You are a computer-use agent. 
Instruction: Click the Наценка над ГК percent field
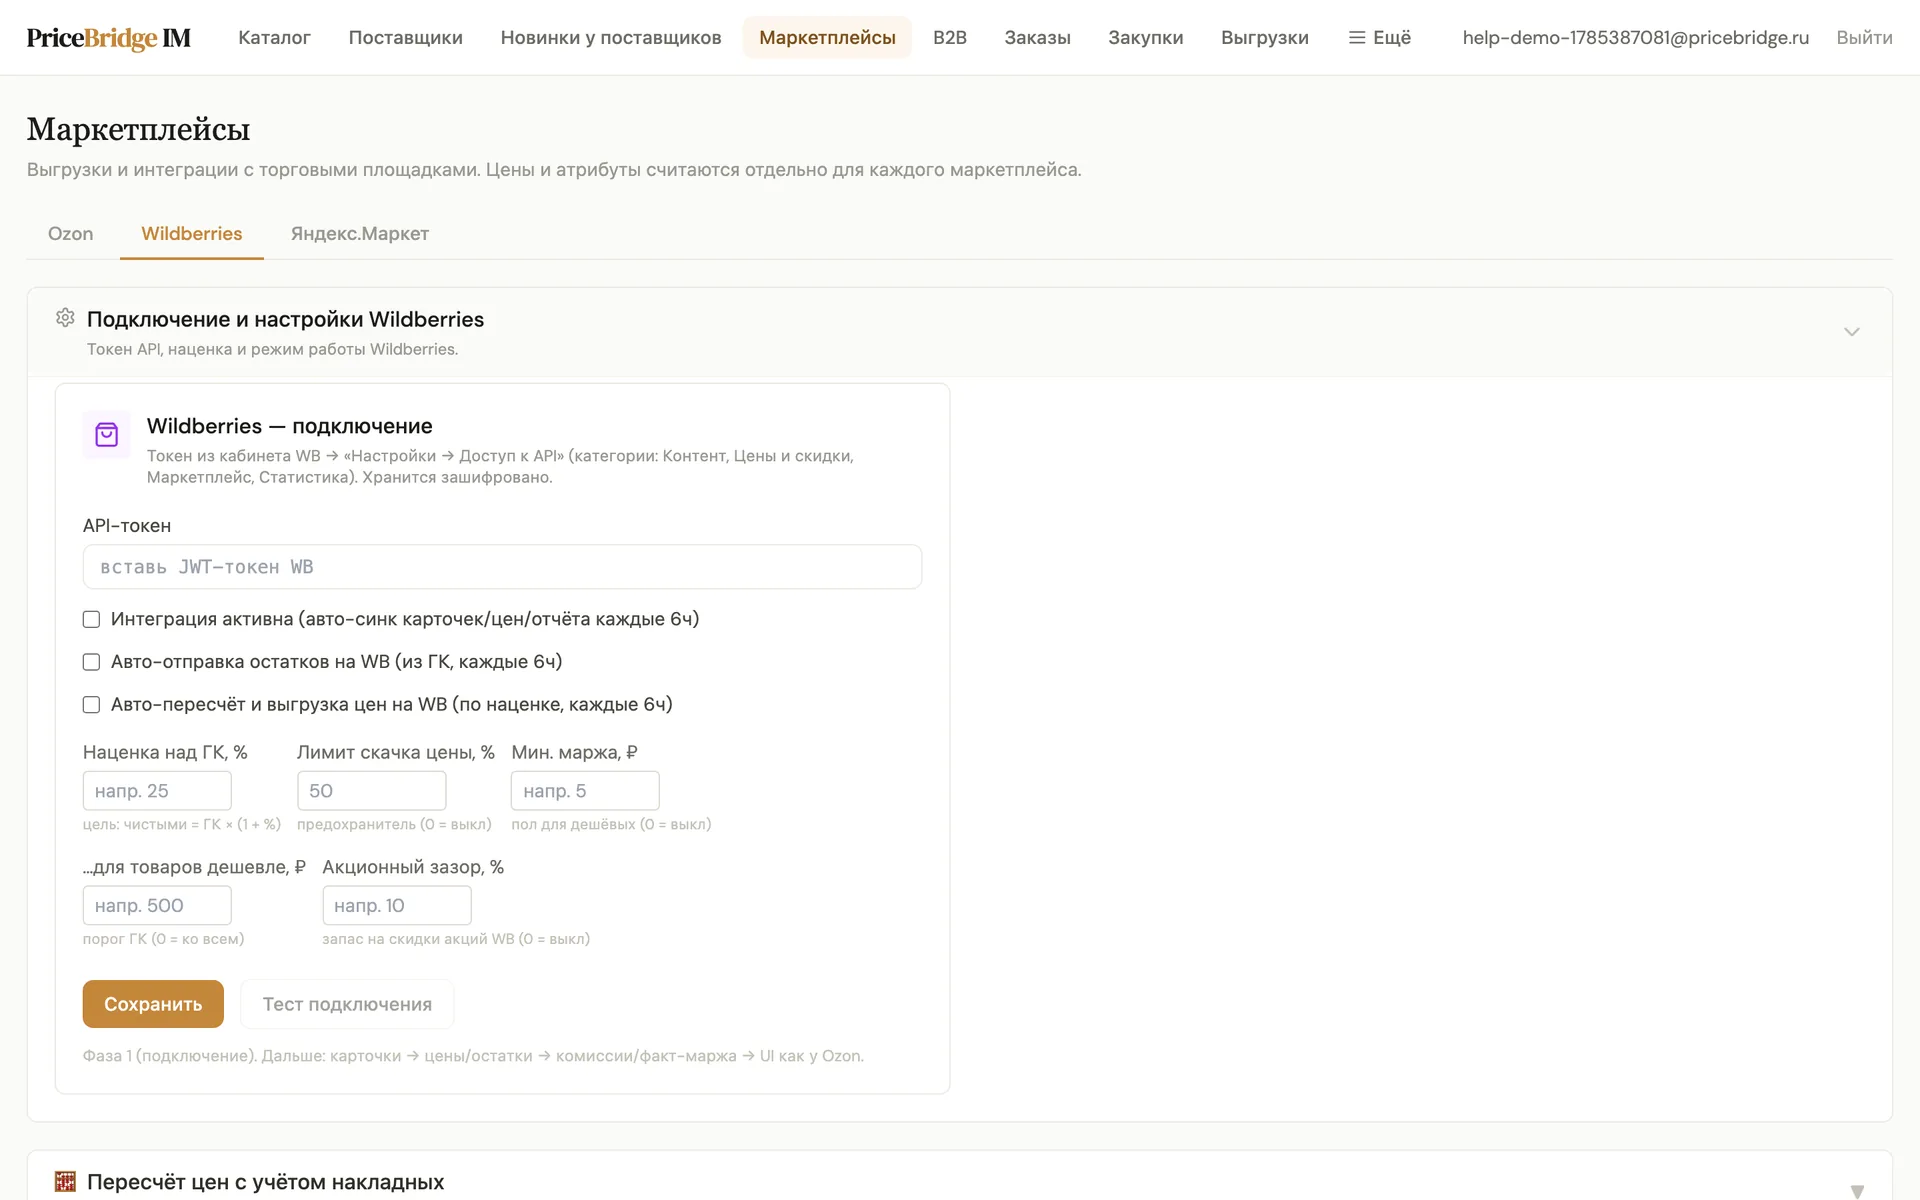pos(157,791)
